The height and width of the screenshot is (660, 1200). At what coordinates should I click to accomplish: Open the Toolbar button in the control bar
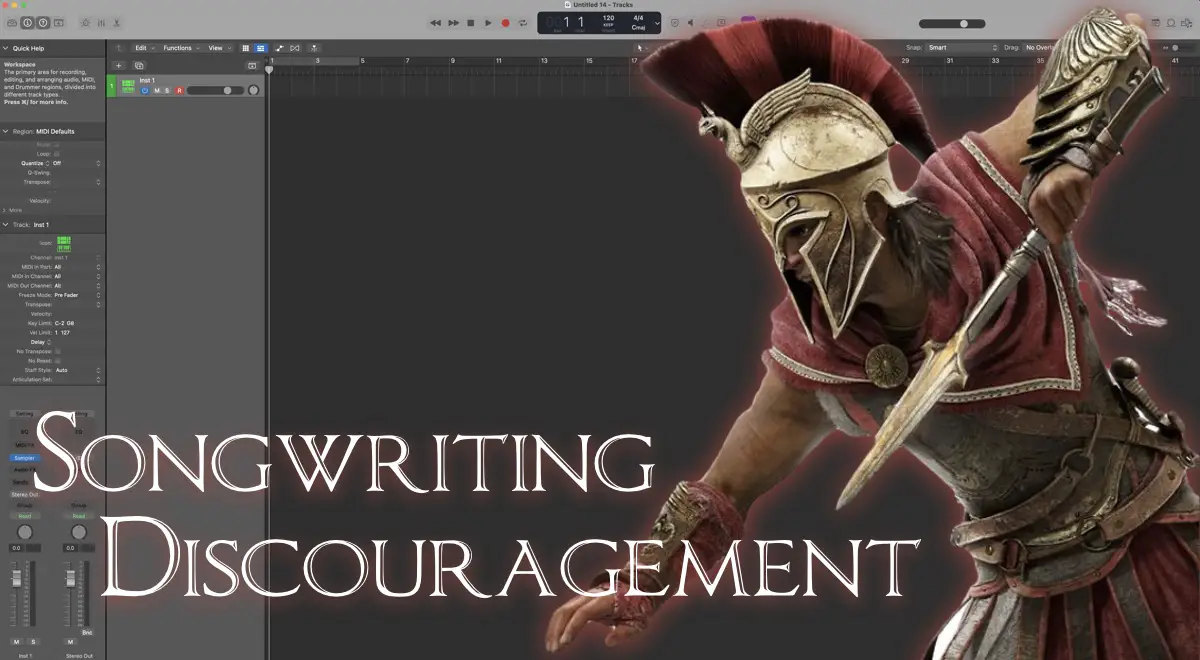[x=59, y=22]
